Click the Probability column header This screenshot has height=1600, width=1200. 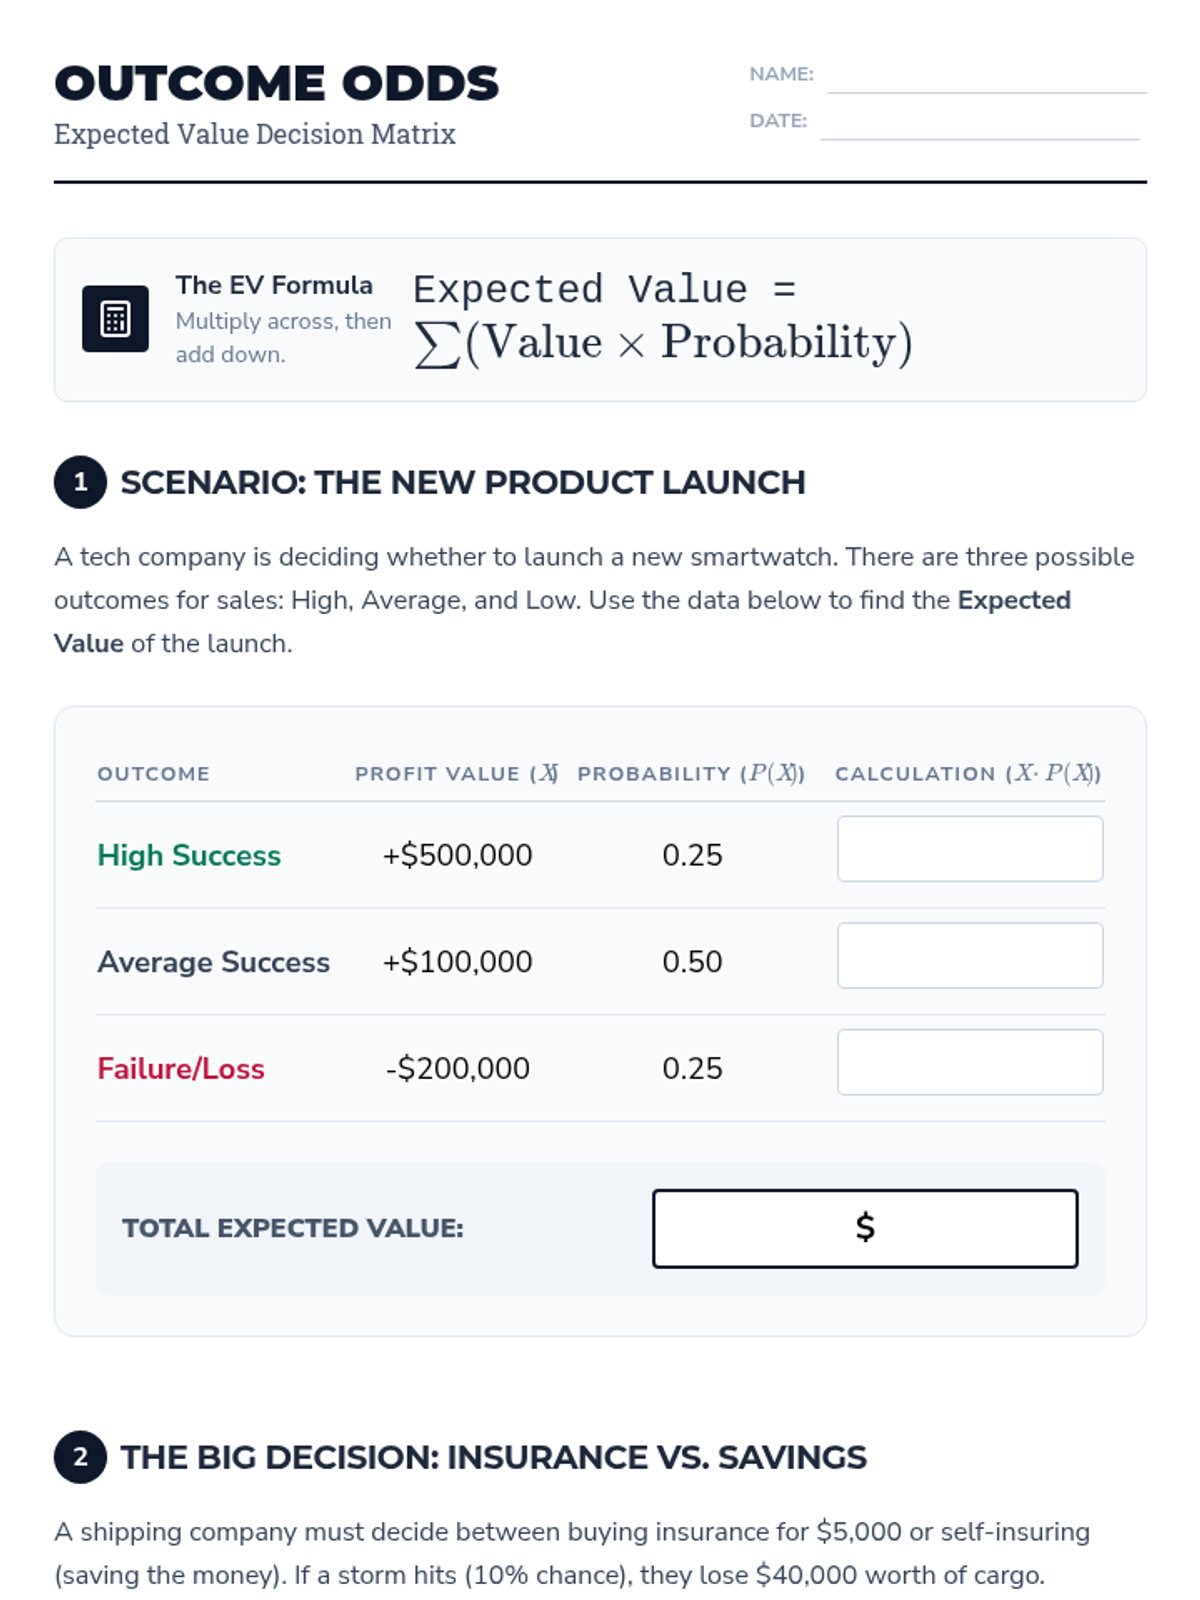click(691, 774)
